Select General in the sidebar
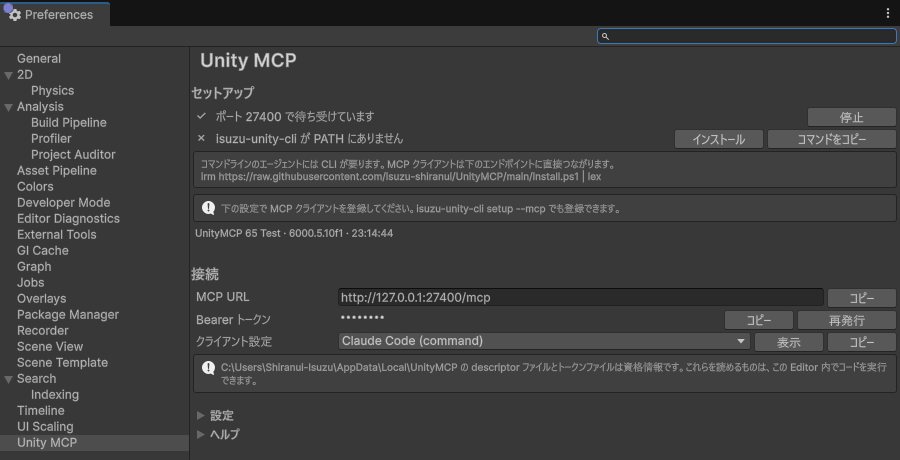Screen dimensions: 900x460 coord(38,59)
